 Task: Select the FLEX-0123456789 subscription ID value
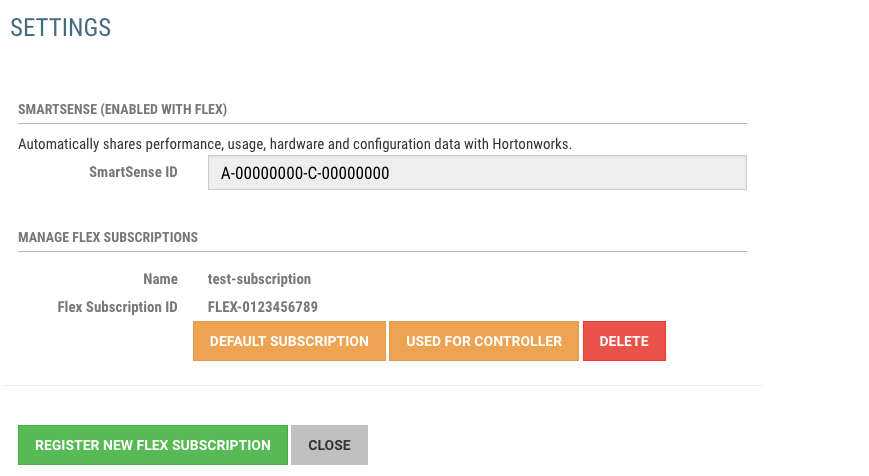coord(263,307)
